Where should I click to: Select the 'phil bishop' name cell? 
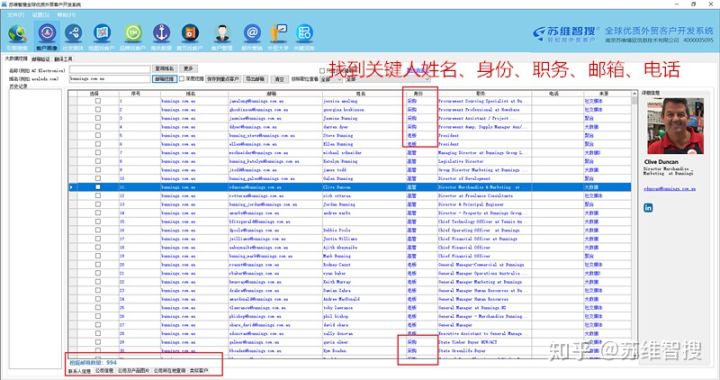click(364, 316)
